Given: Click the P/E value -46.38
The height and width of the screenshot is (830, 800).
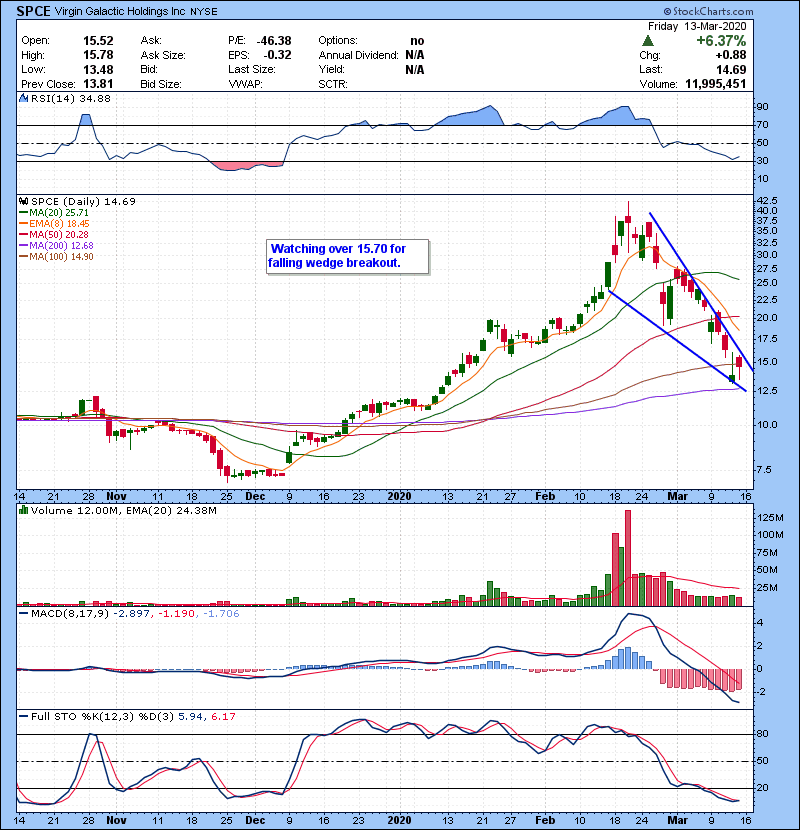Looking at the screenshot, I should 274,41.
